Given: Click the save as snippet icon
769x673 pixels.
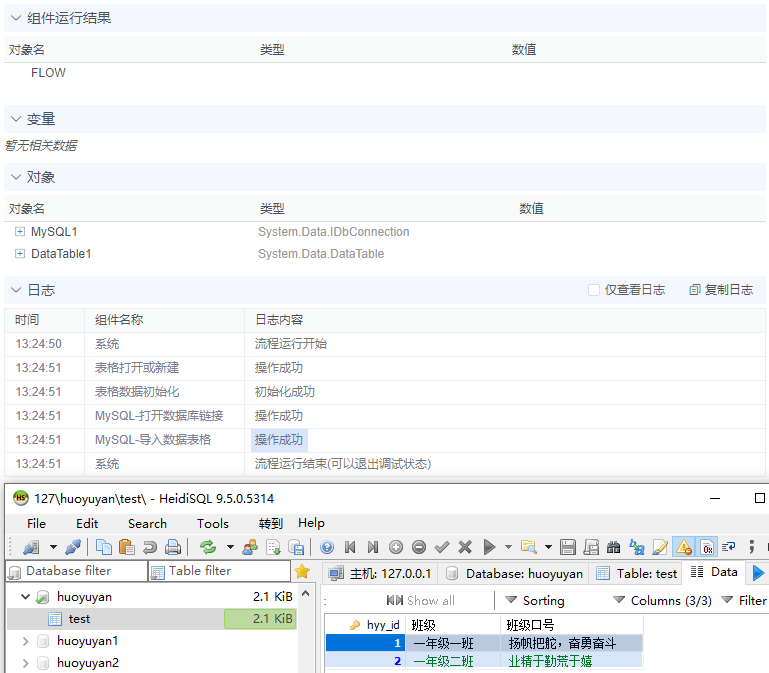Looking at the screenshot, I should click(590, 547).
